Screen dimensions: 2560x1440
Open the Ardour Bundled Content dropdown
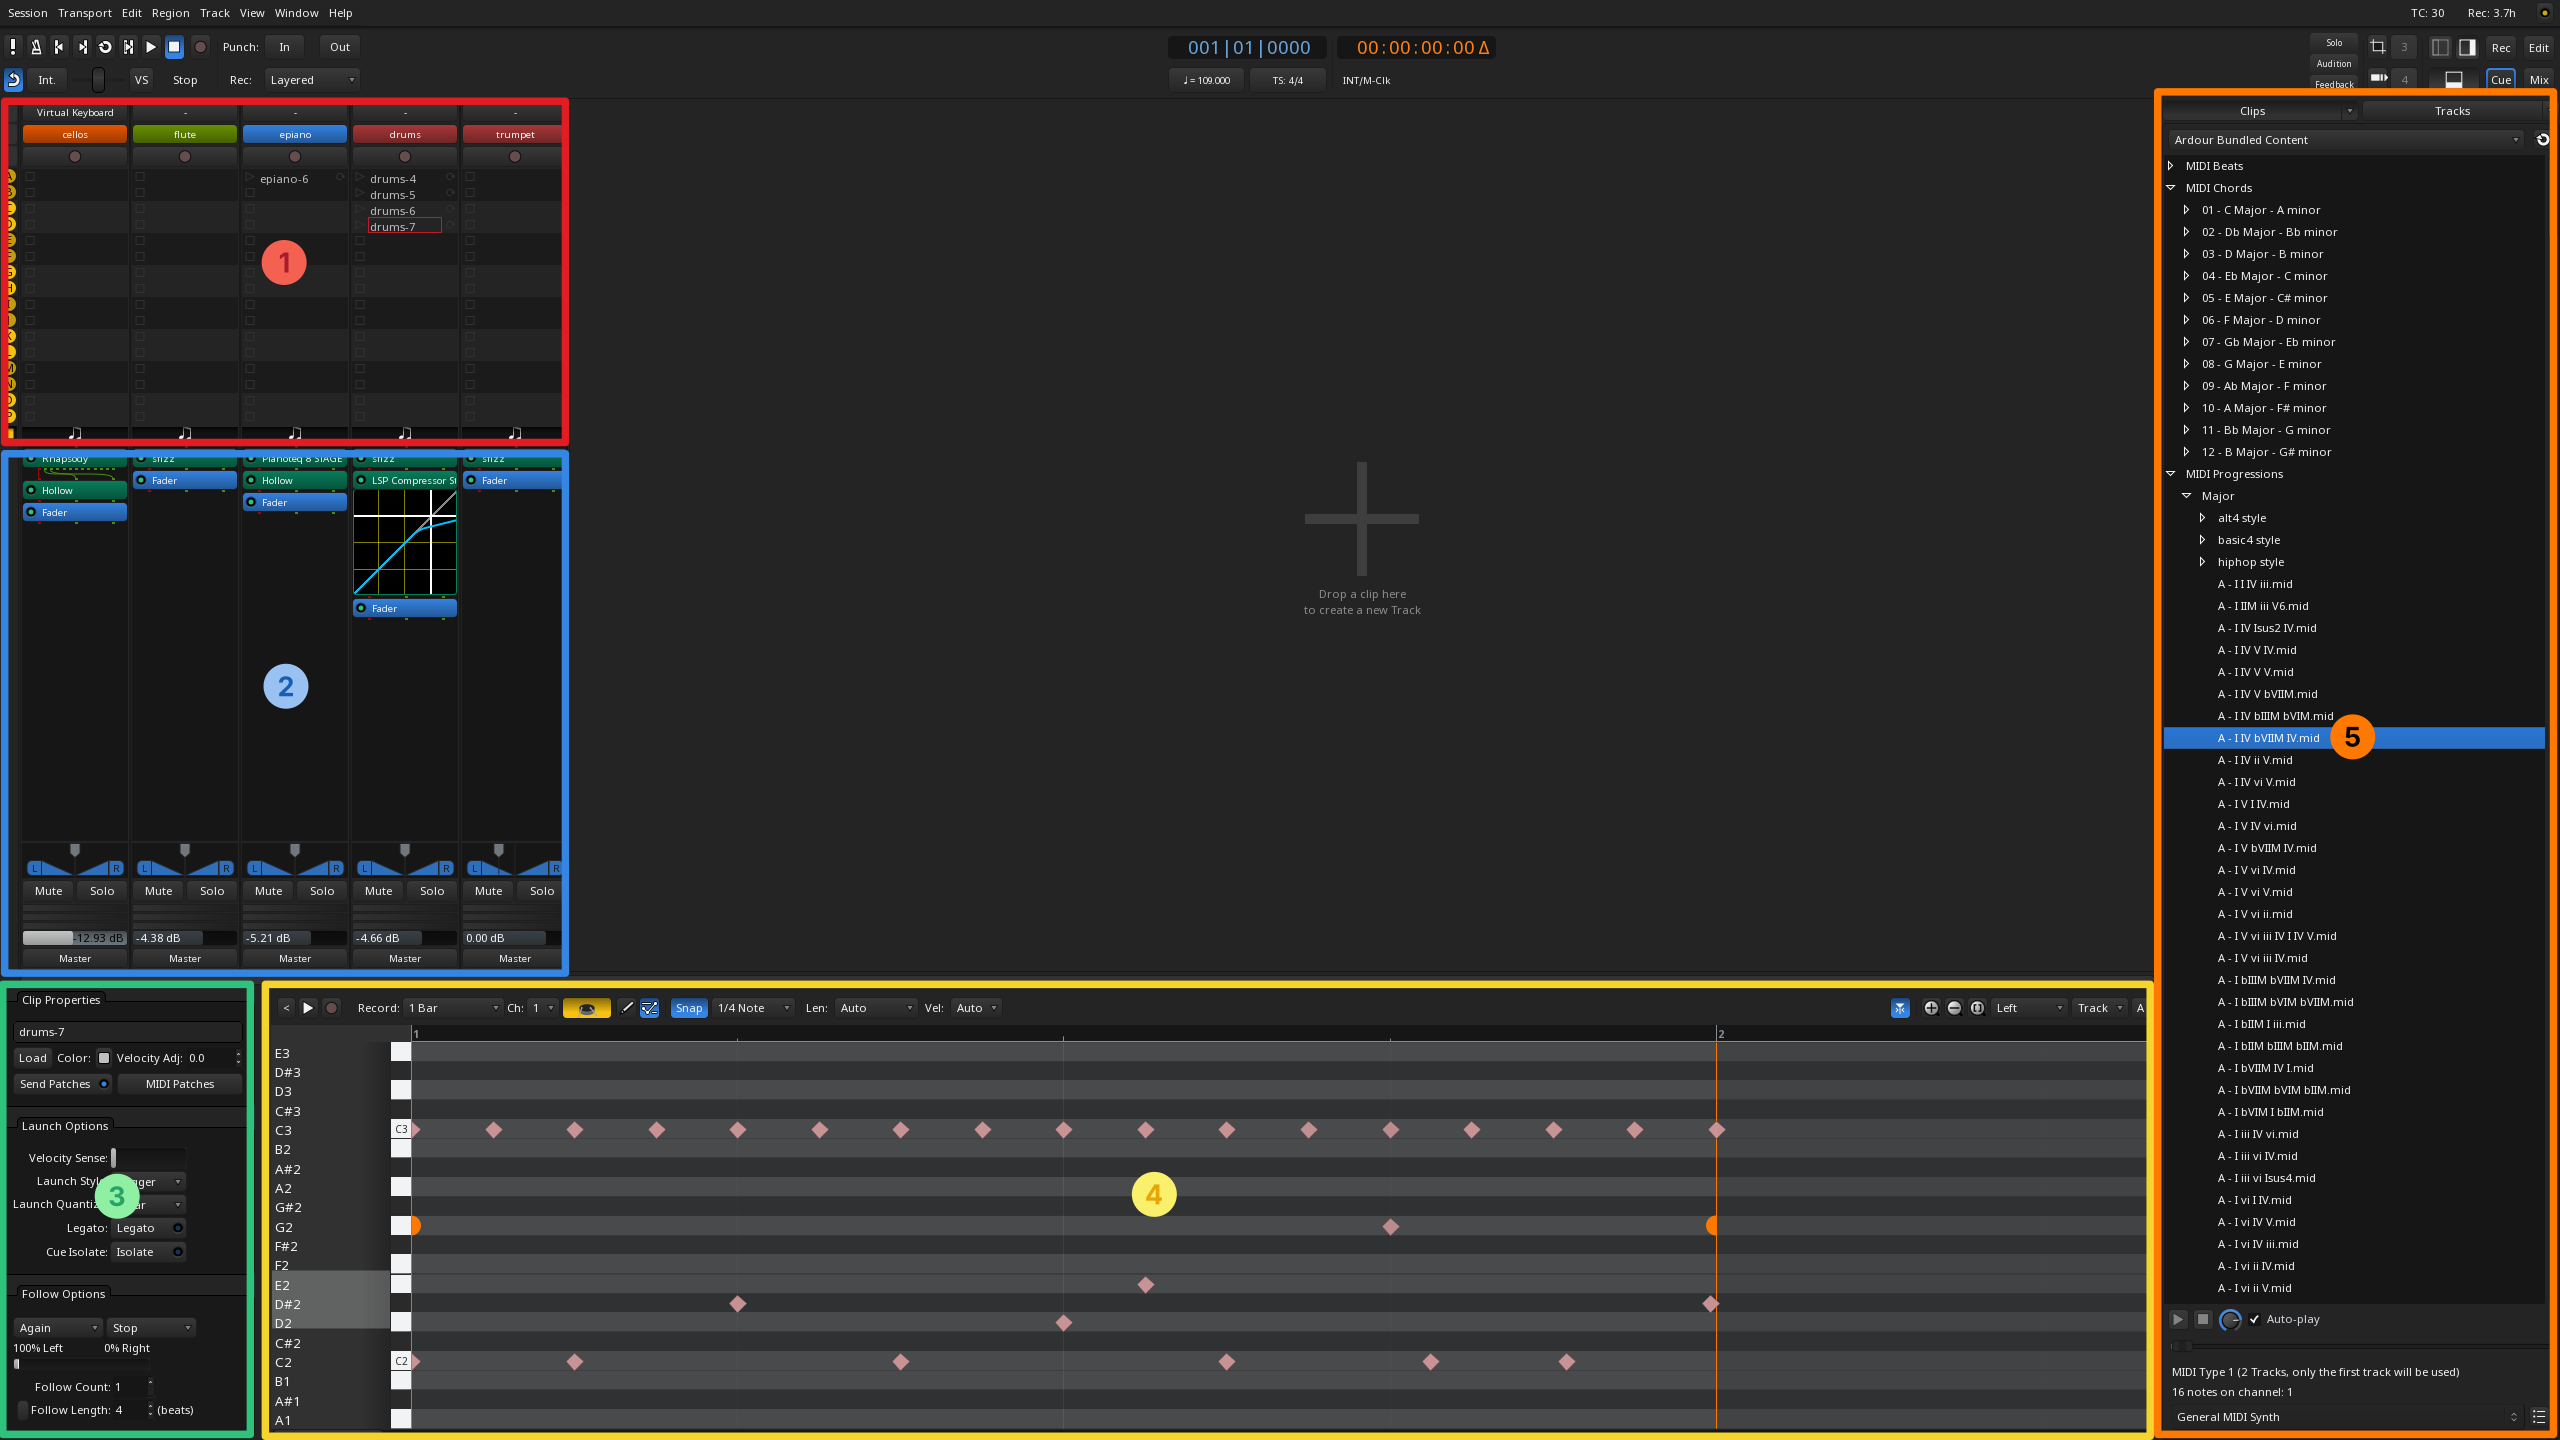(2345, 140)
